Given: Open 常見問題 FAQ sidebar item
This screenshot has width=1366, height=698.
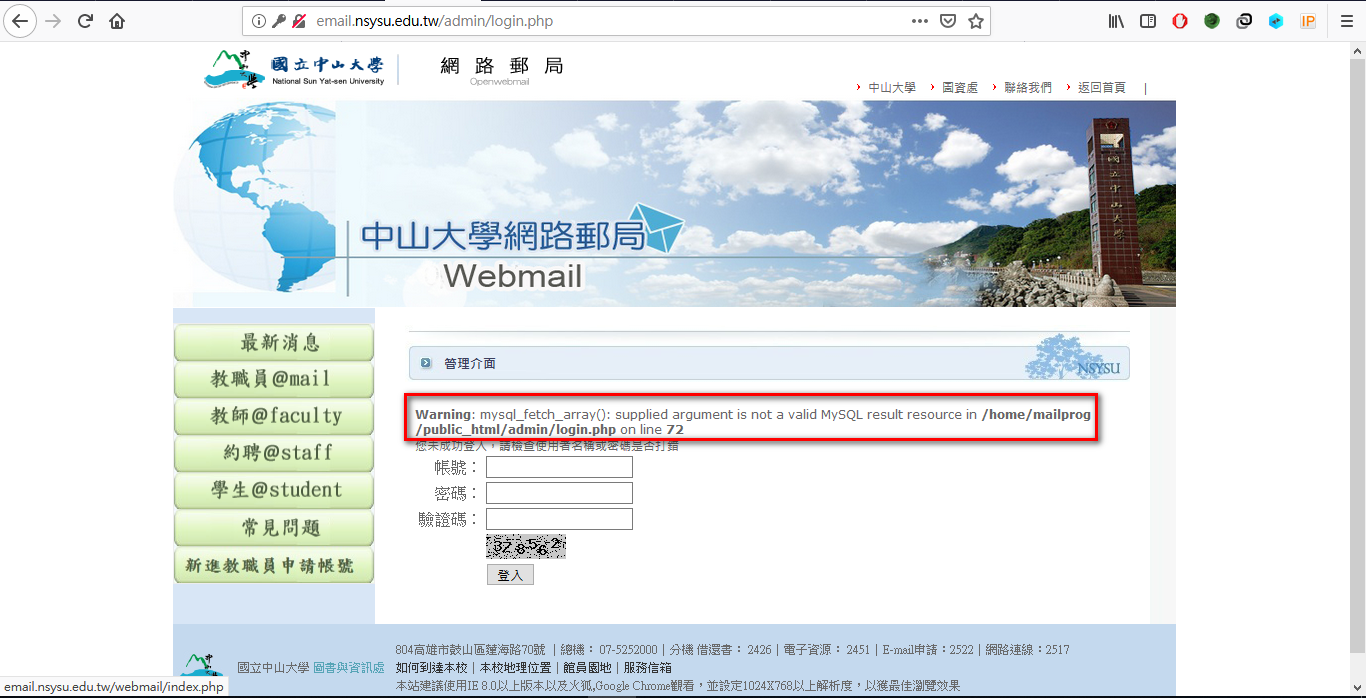Looking at the screenshot, I should pyautogui.click(x=274, y=528).
